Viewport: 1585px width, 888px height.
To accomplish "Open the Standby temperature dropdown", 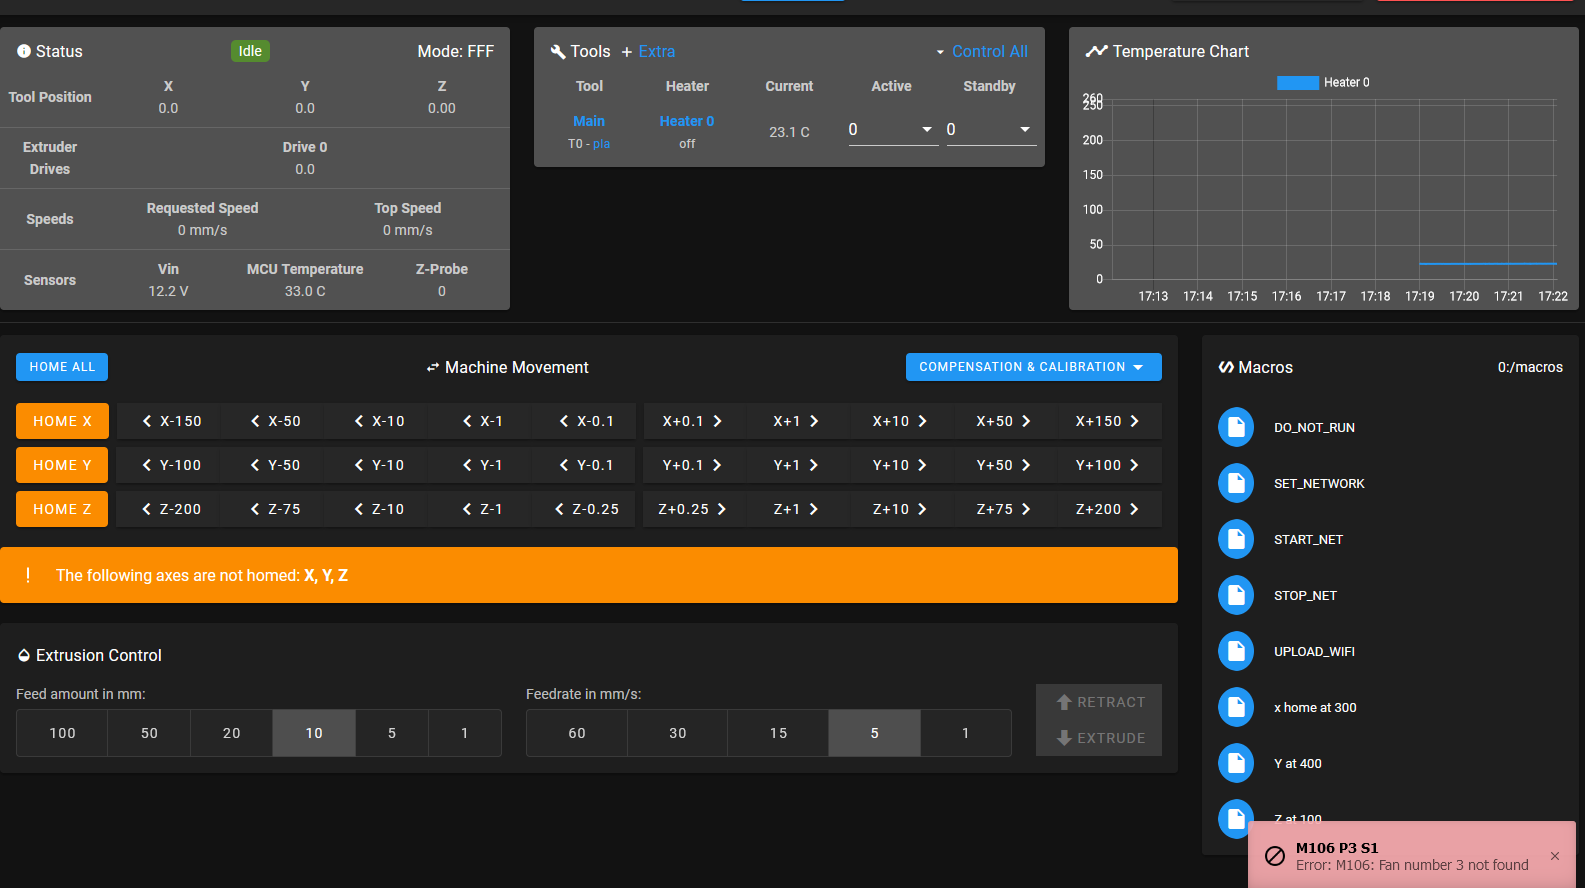I will pyautogui.click(x=1025, y=129).
